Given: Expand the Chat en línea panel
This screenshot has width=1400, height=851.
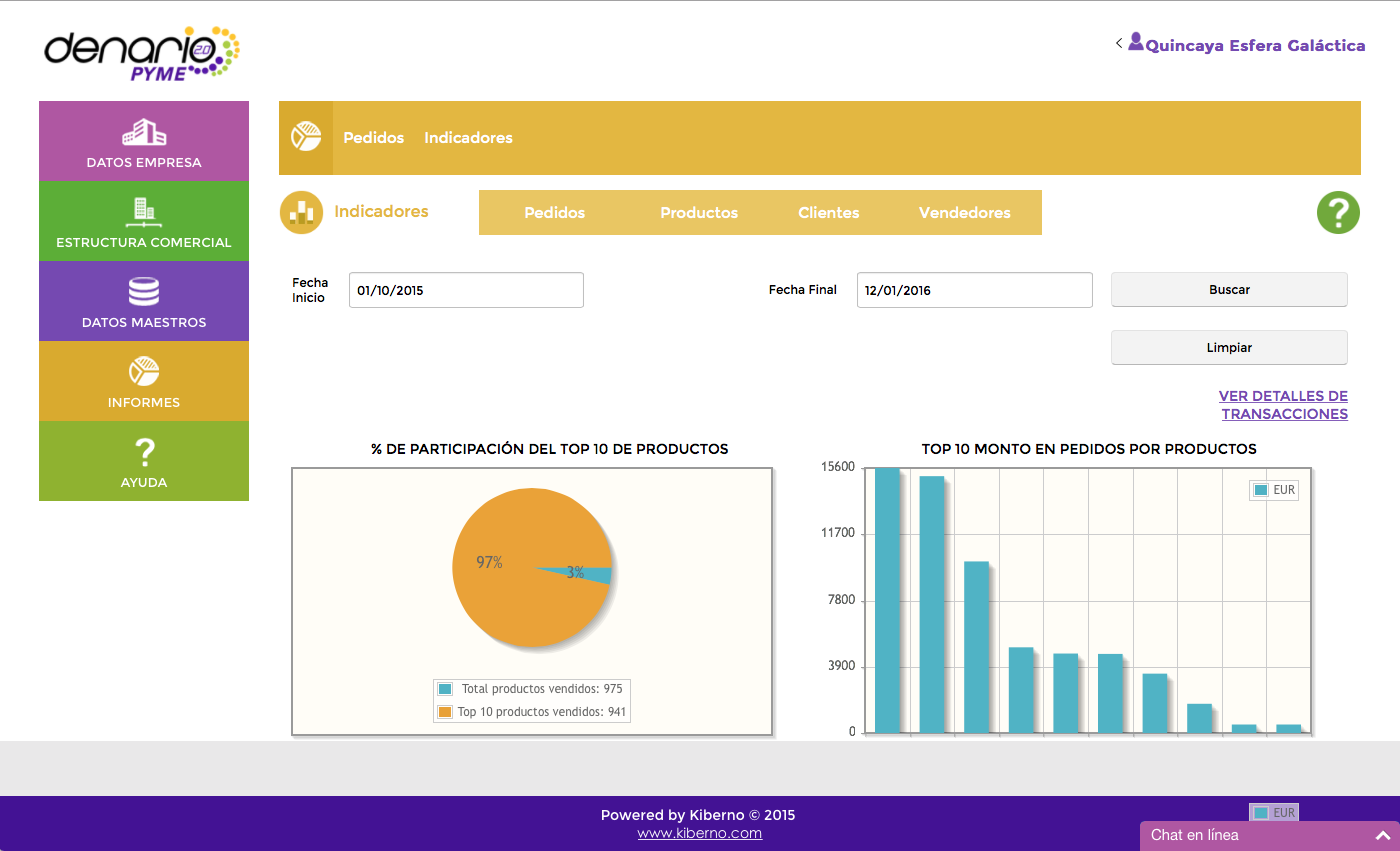Looking at the screenshot, I should pyautogui.click(x=1384, y=835).
